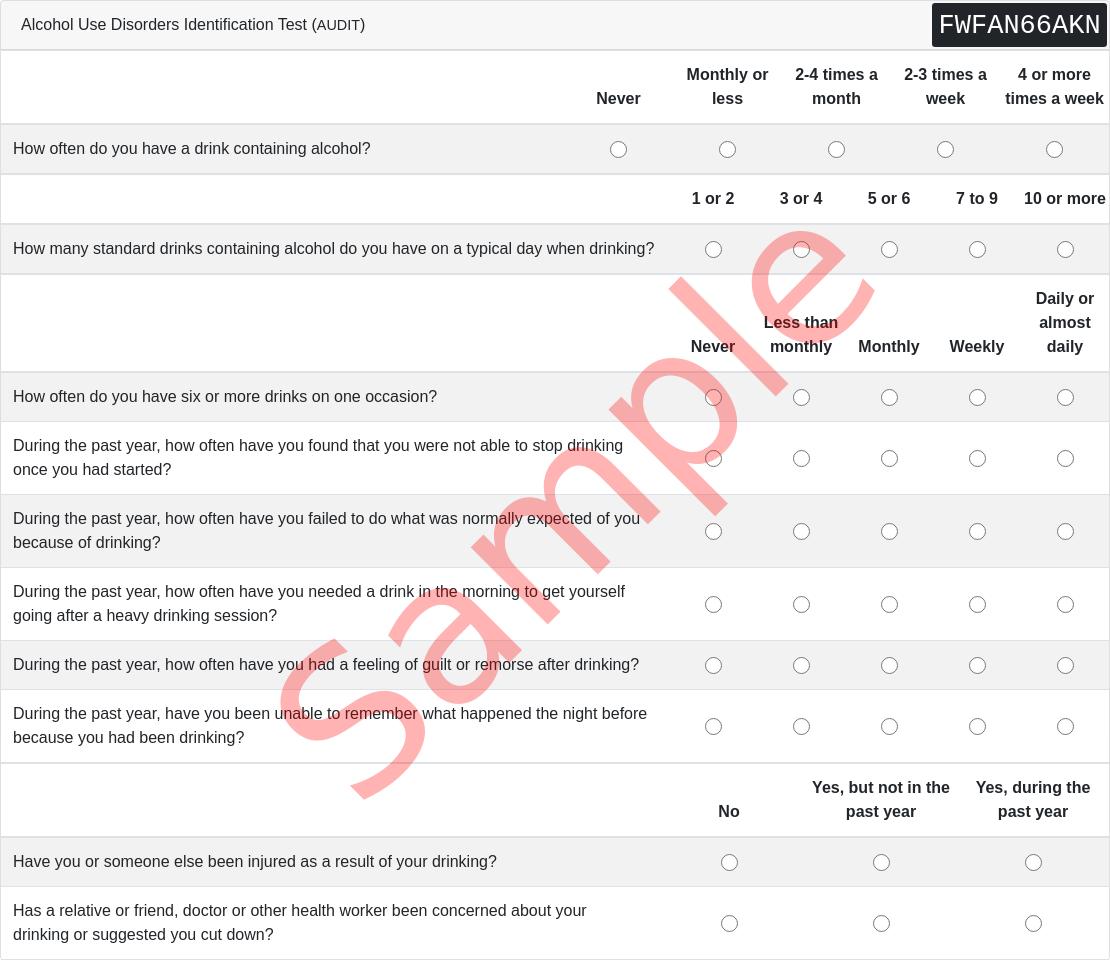Choose '2-4 times a month' for drink frequency
Screen dimensions: 1110x960
(x=836, y=149)
